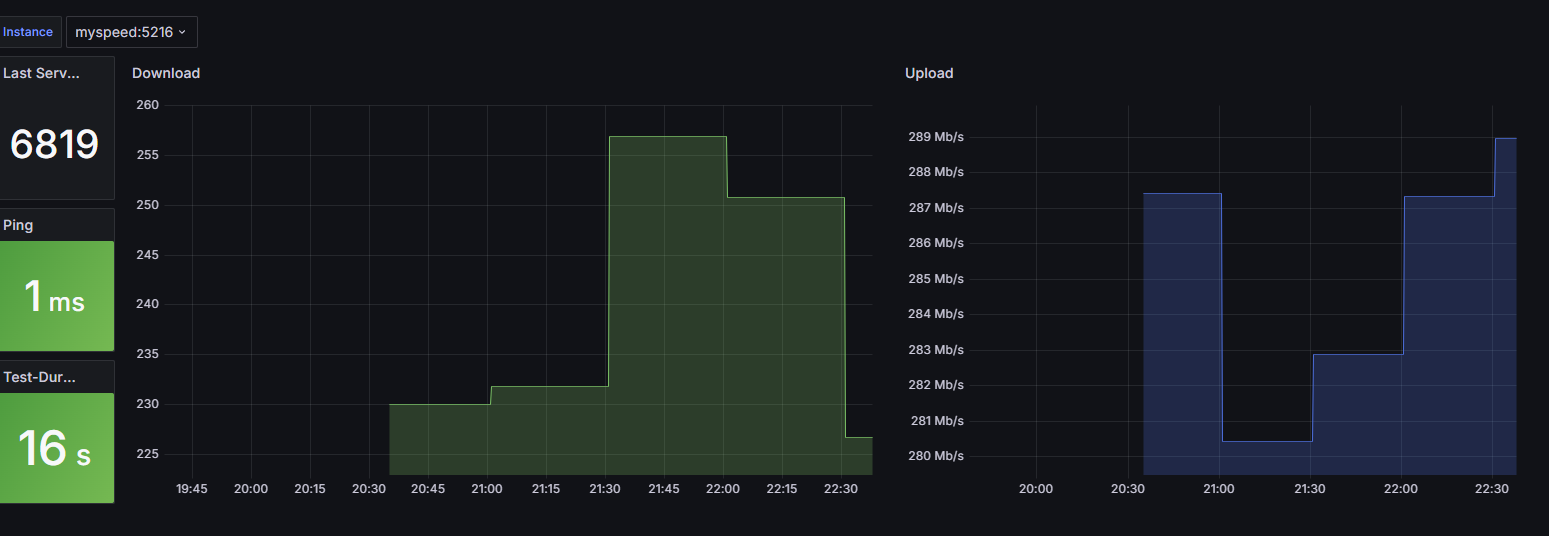Open the Download panel title menu
Viewport: 1549px width, 536px height.
166,73
